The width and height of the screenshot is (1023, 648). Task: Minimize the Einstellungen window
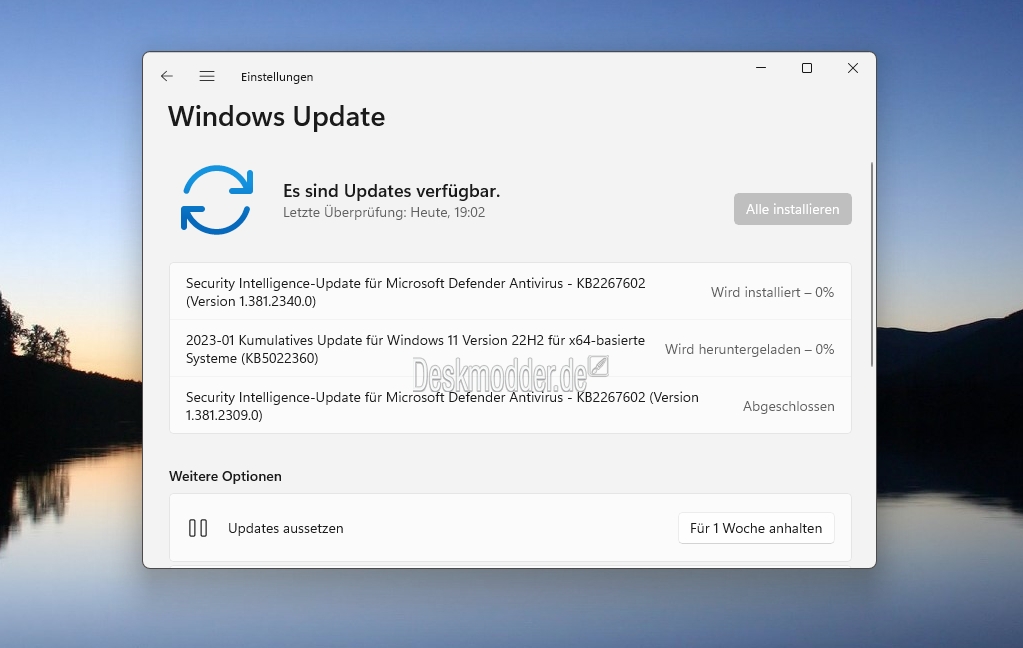click(x=761, y=68)
